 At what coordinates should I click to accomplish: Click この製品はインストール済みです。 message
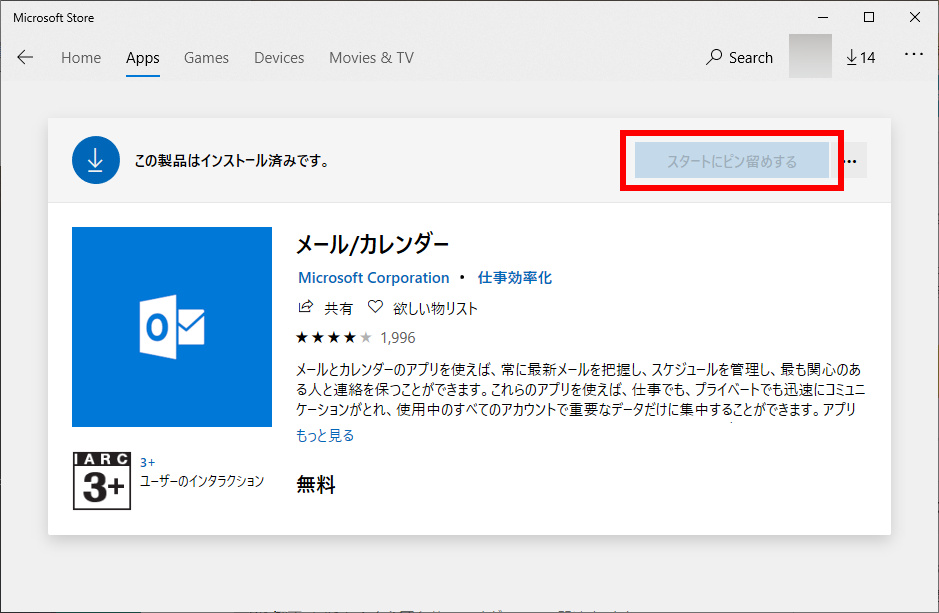(232, 160)
